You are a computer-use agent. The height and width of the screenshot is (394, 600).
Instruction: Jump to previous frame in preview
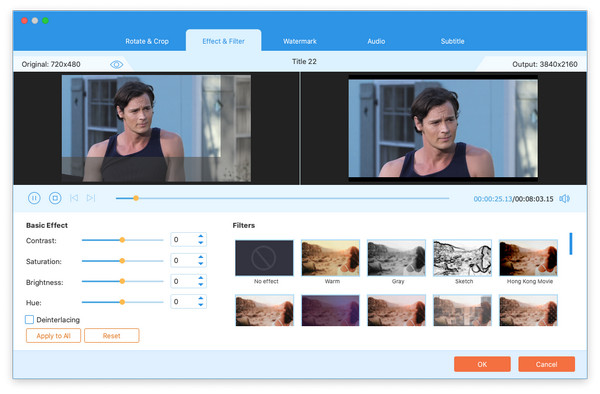coord(74,198)
